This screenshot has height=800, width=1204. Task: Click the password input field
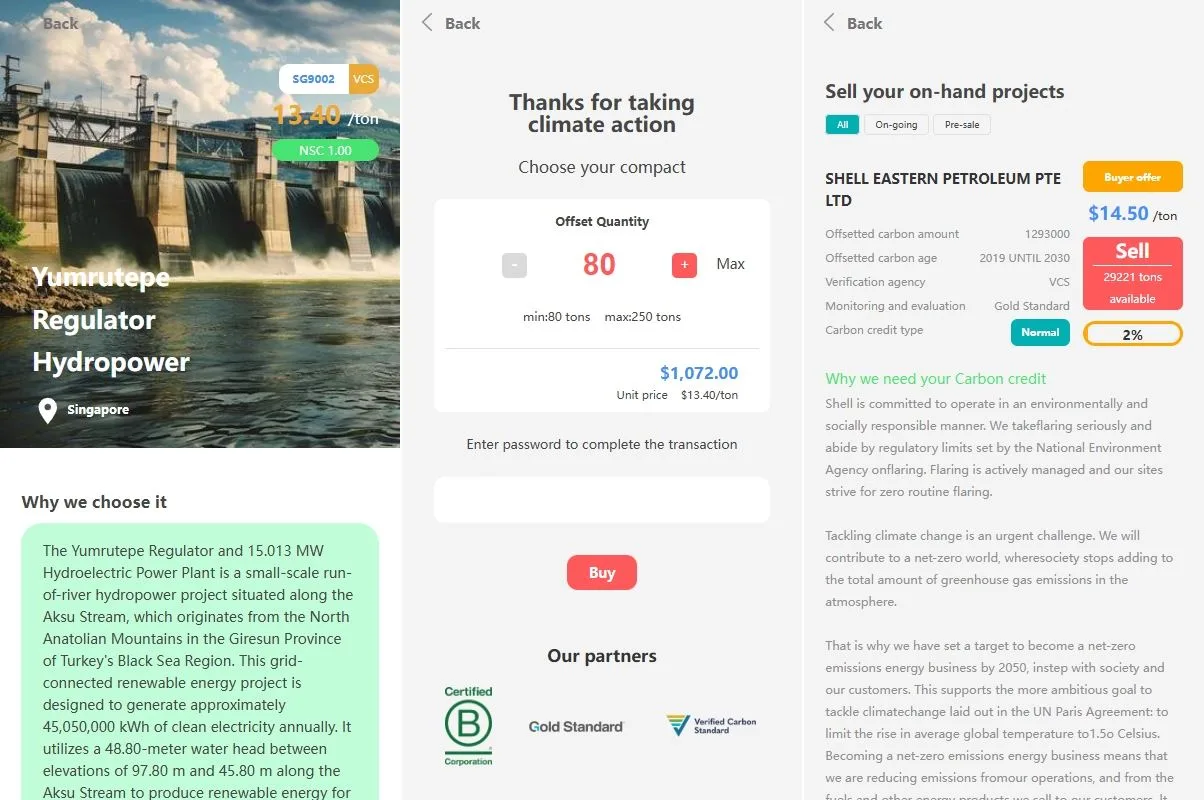point(602,500)
